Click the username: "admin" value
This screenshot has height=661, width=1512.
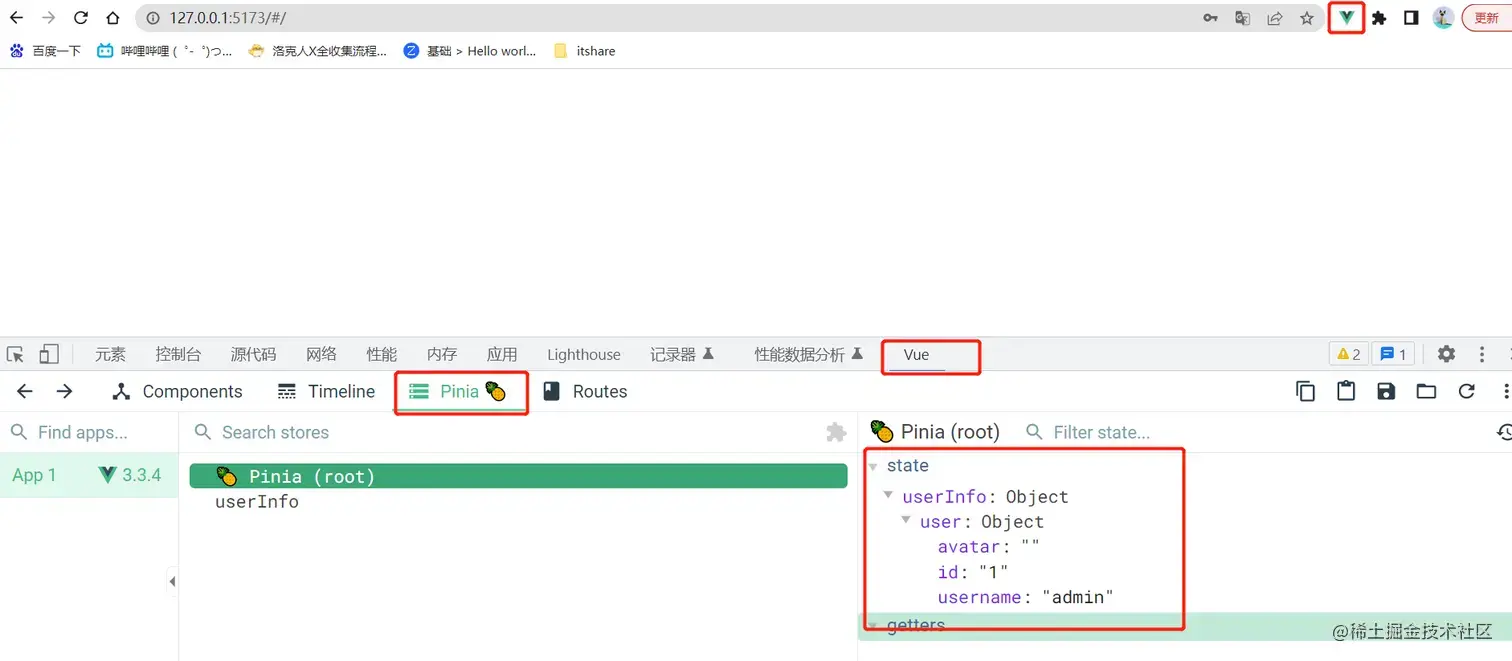pos(1078,597)
